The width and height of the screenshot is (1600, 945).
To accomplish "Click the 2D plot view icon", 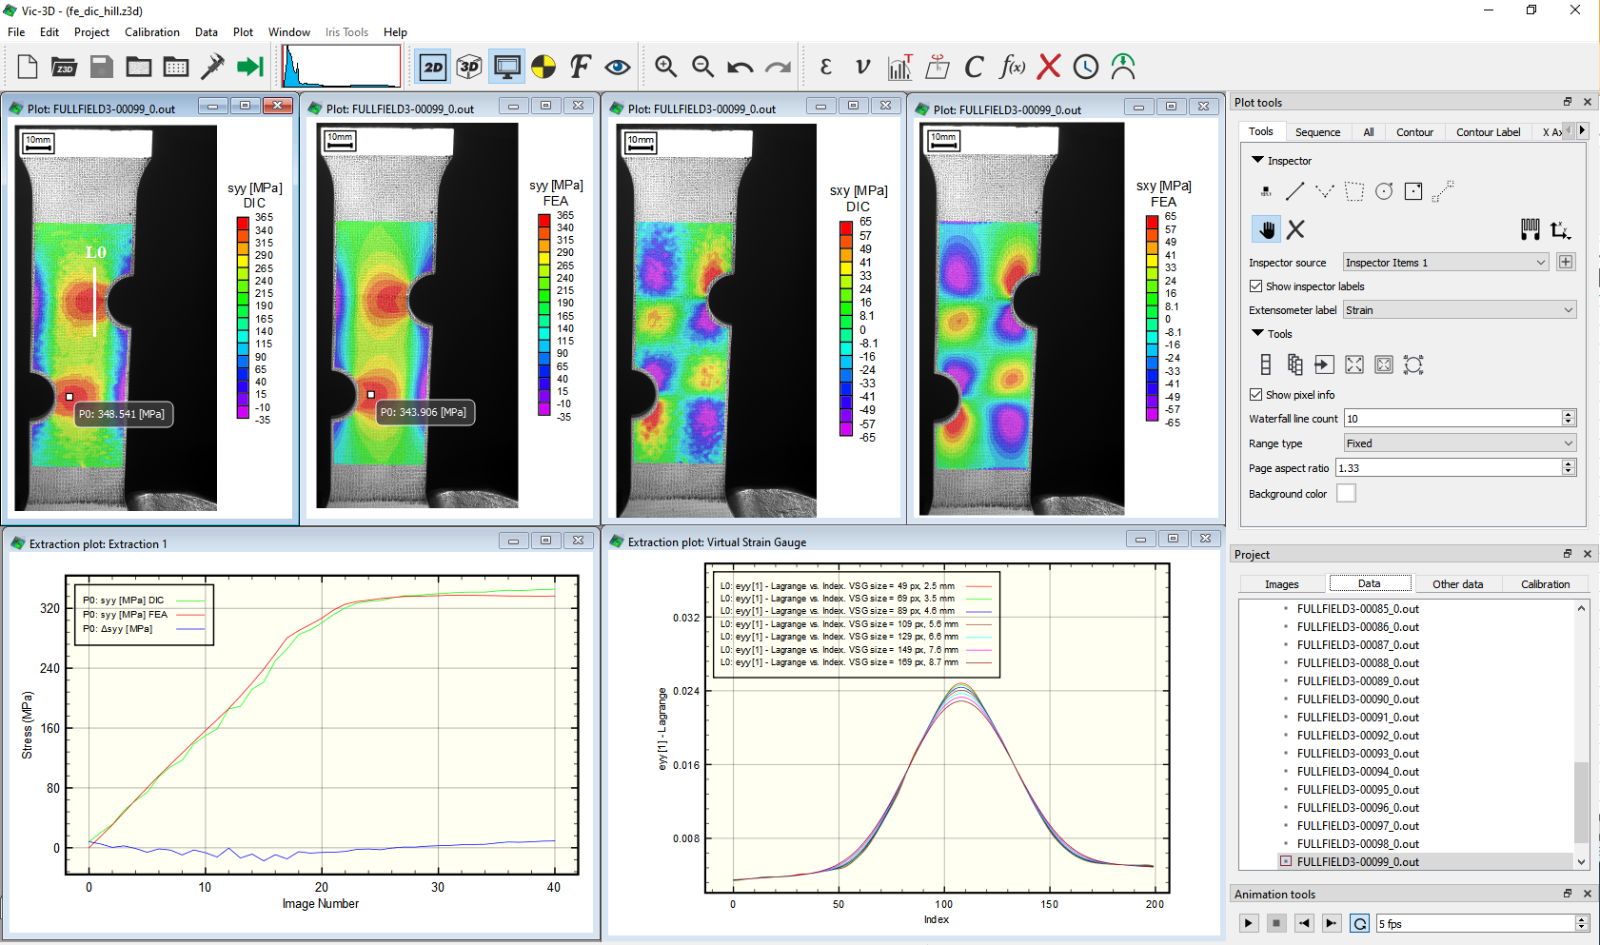I will (x=433, y=67).
